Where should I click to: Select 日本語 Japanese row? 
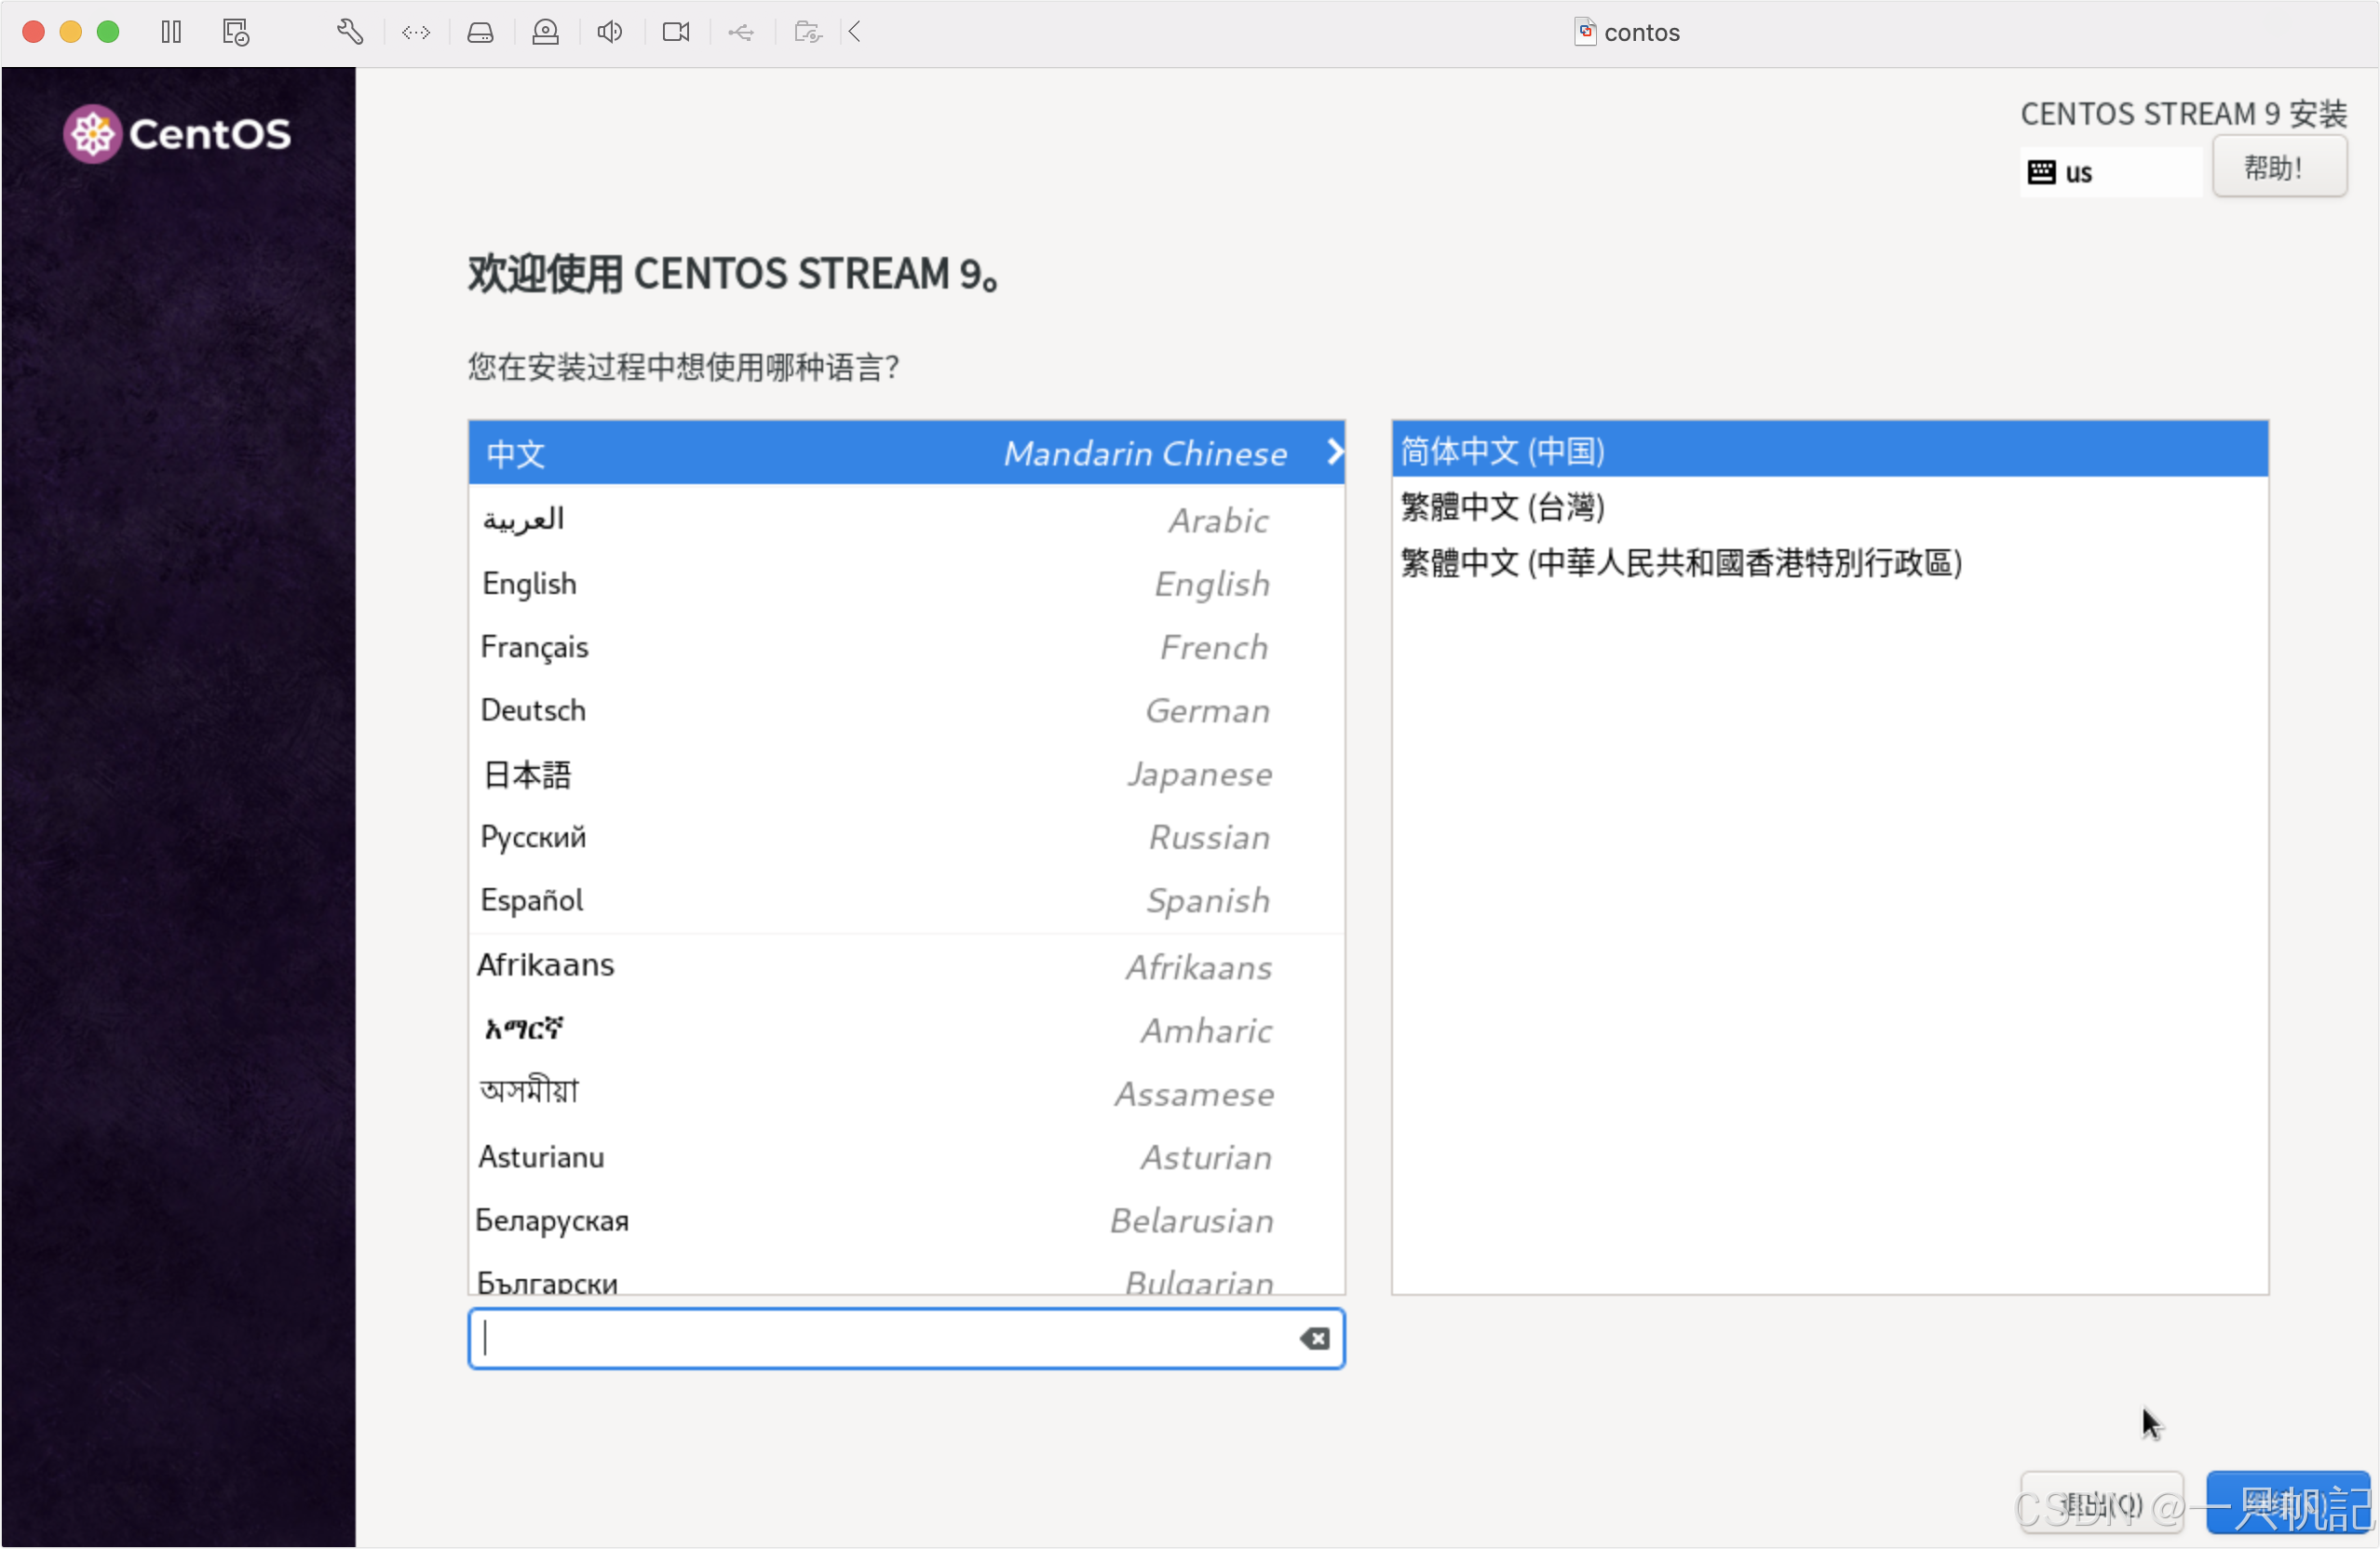pyautogui.click(x=906, y=774)
